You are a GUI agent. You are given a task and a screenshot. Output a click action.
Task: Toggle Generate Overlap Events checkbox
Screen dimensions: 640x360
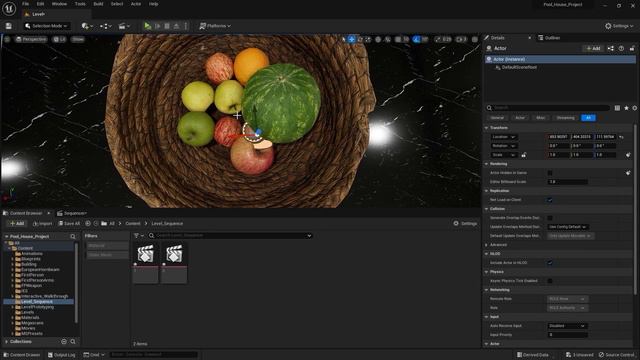pyautogui.click(x=550, y=218)
